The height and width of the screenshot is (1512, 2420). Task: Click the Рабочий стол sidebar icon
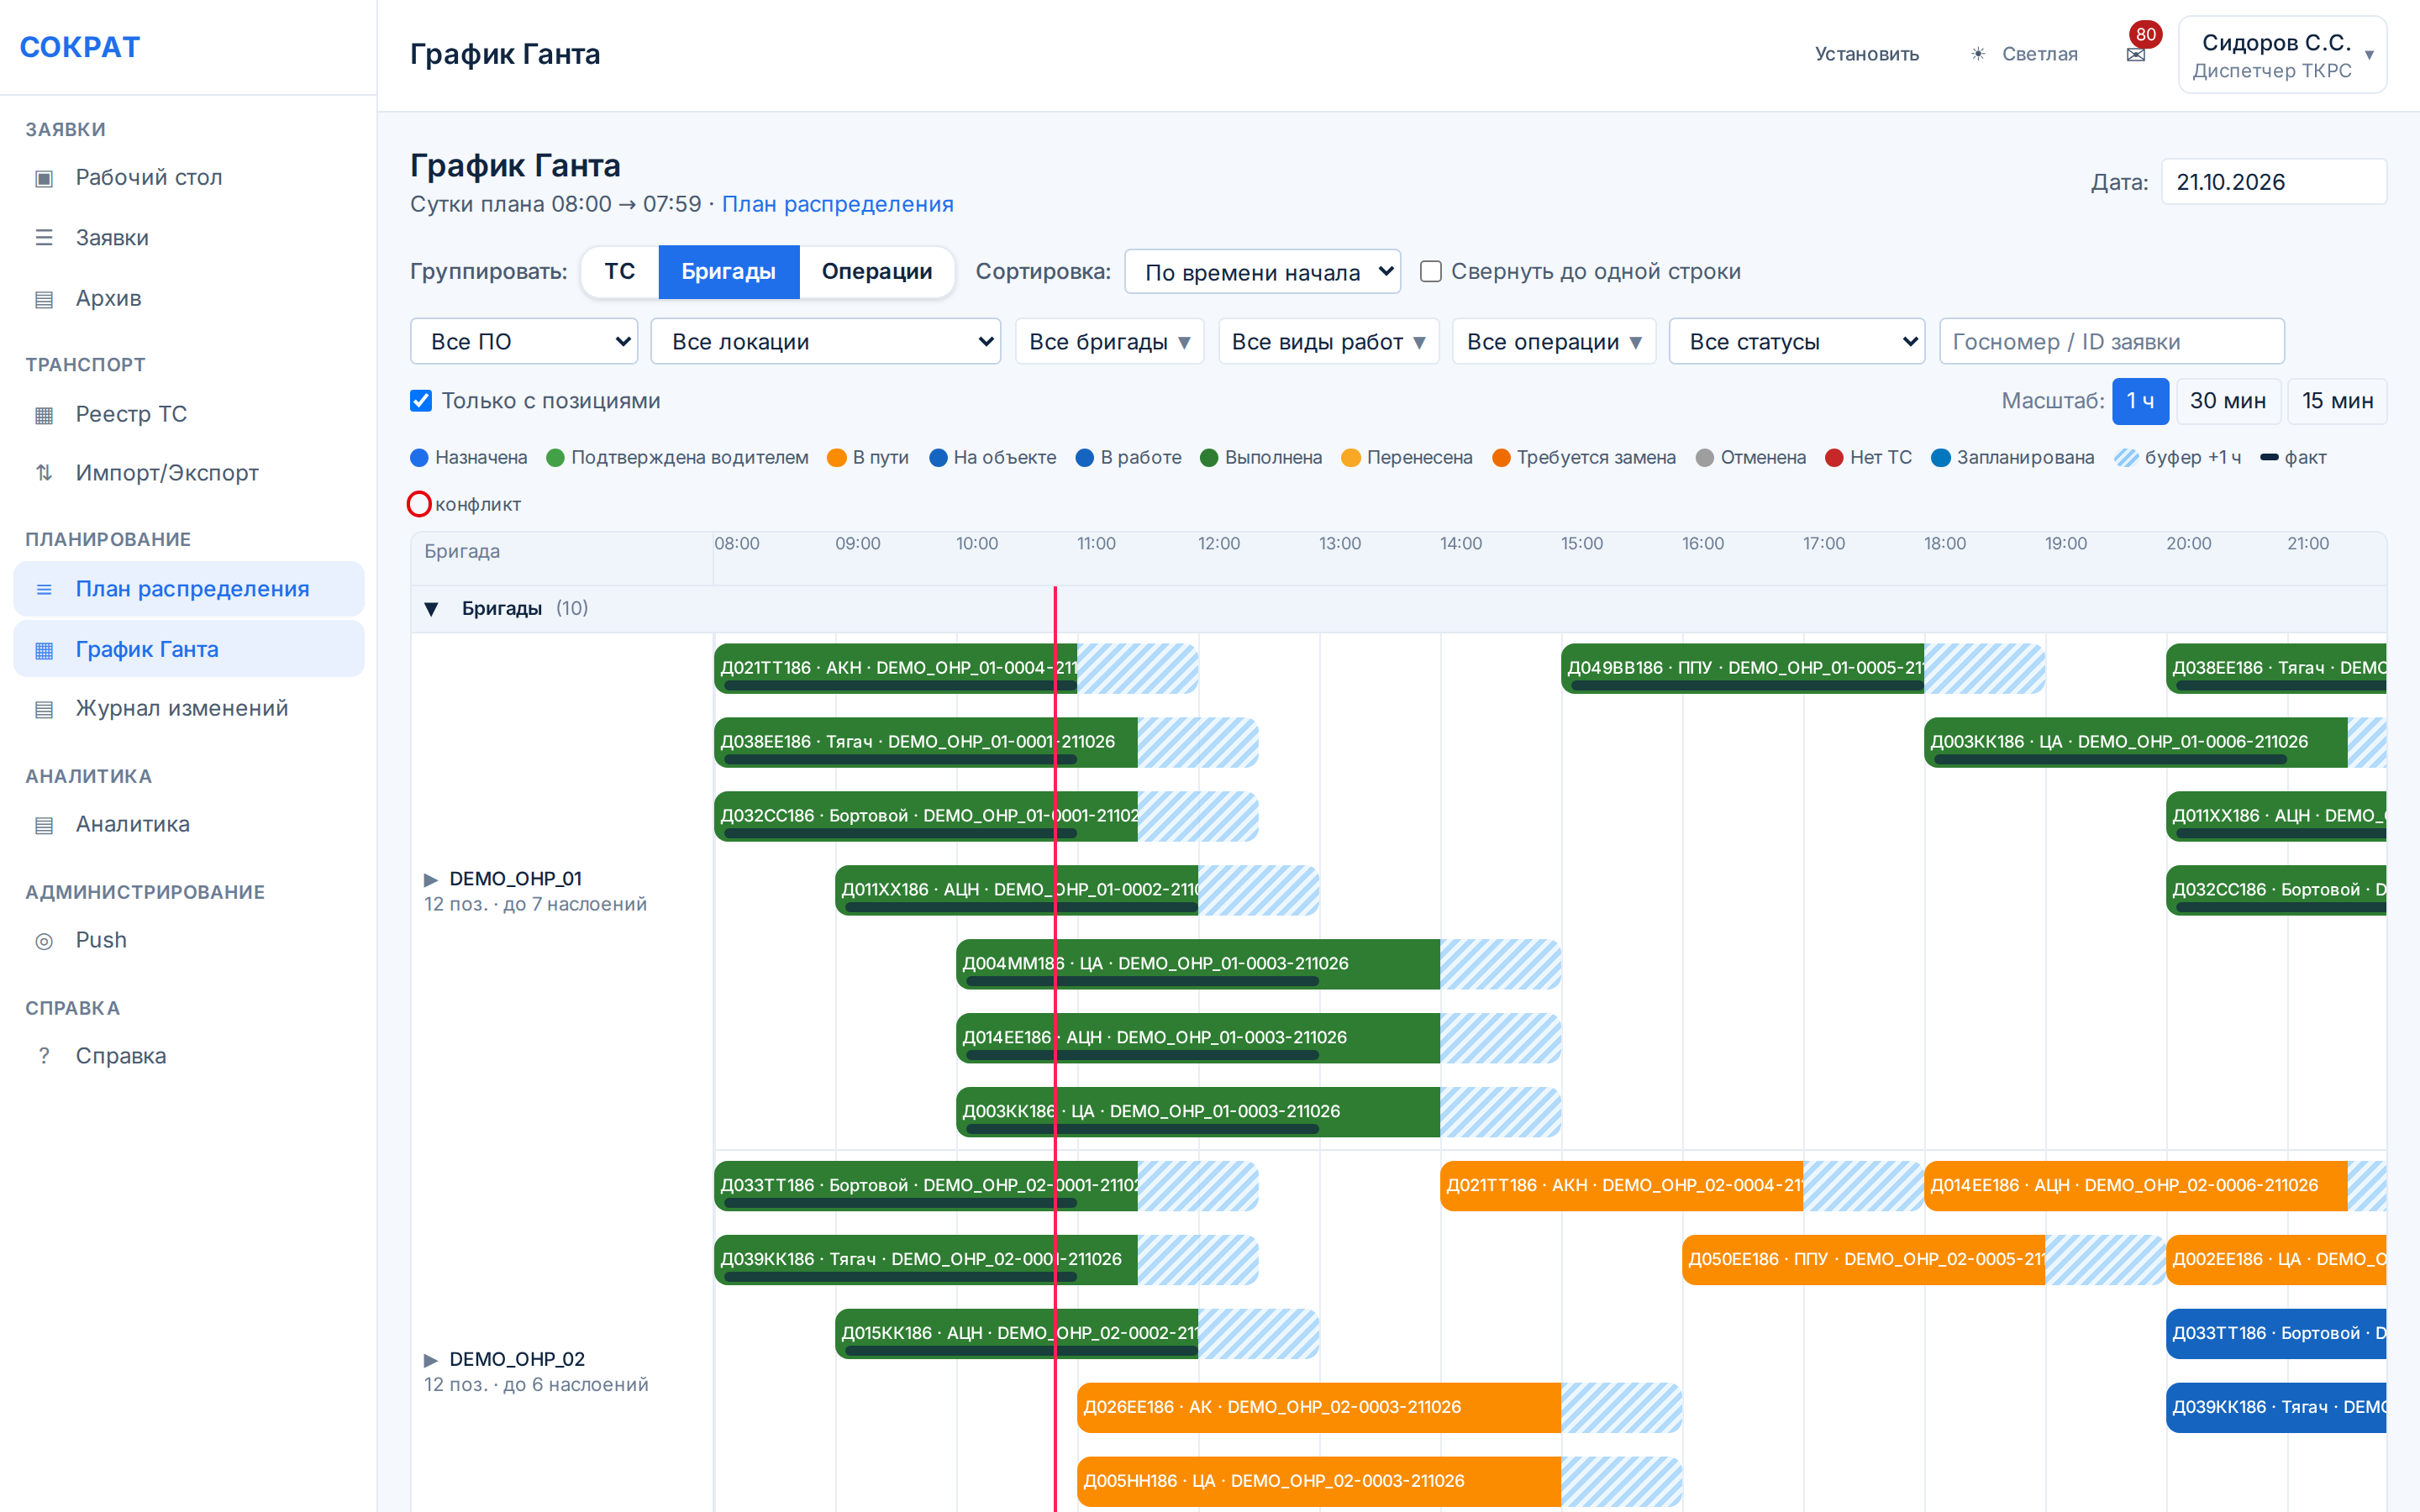coord(44,178)
